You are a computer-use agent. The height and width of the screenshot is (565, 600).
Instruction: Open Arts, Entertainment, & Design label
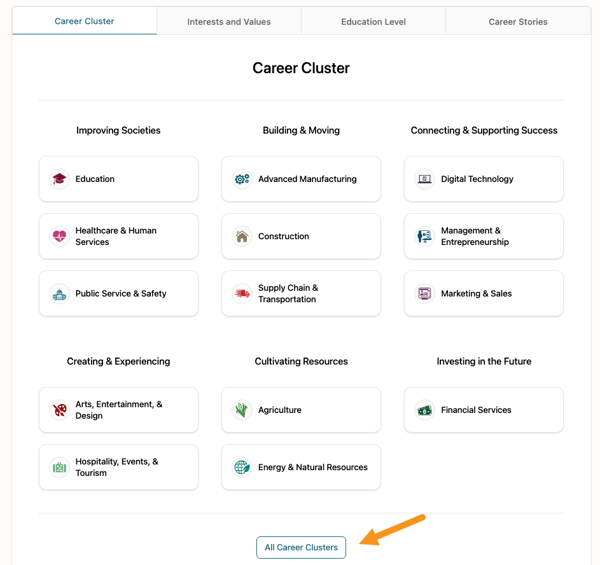[119, 410]
